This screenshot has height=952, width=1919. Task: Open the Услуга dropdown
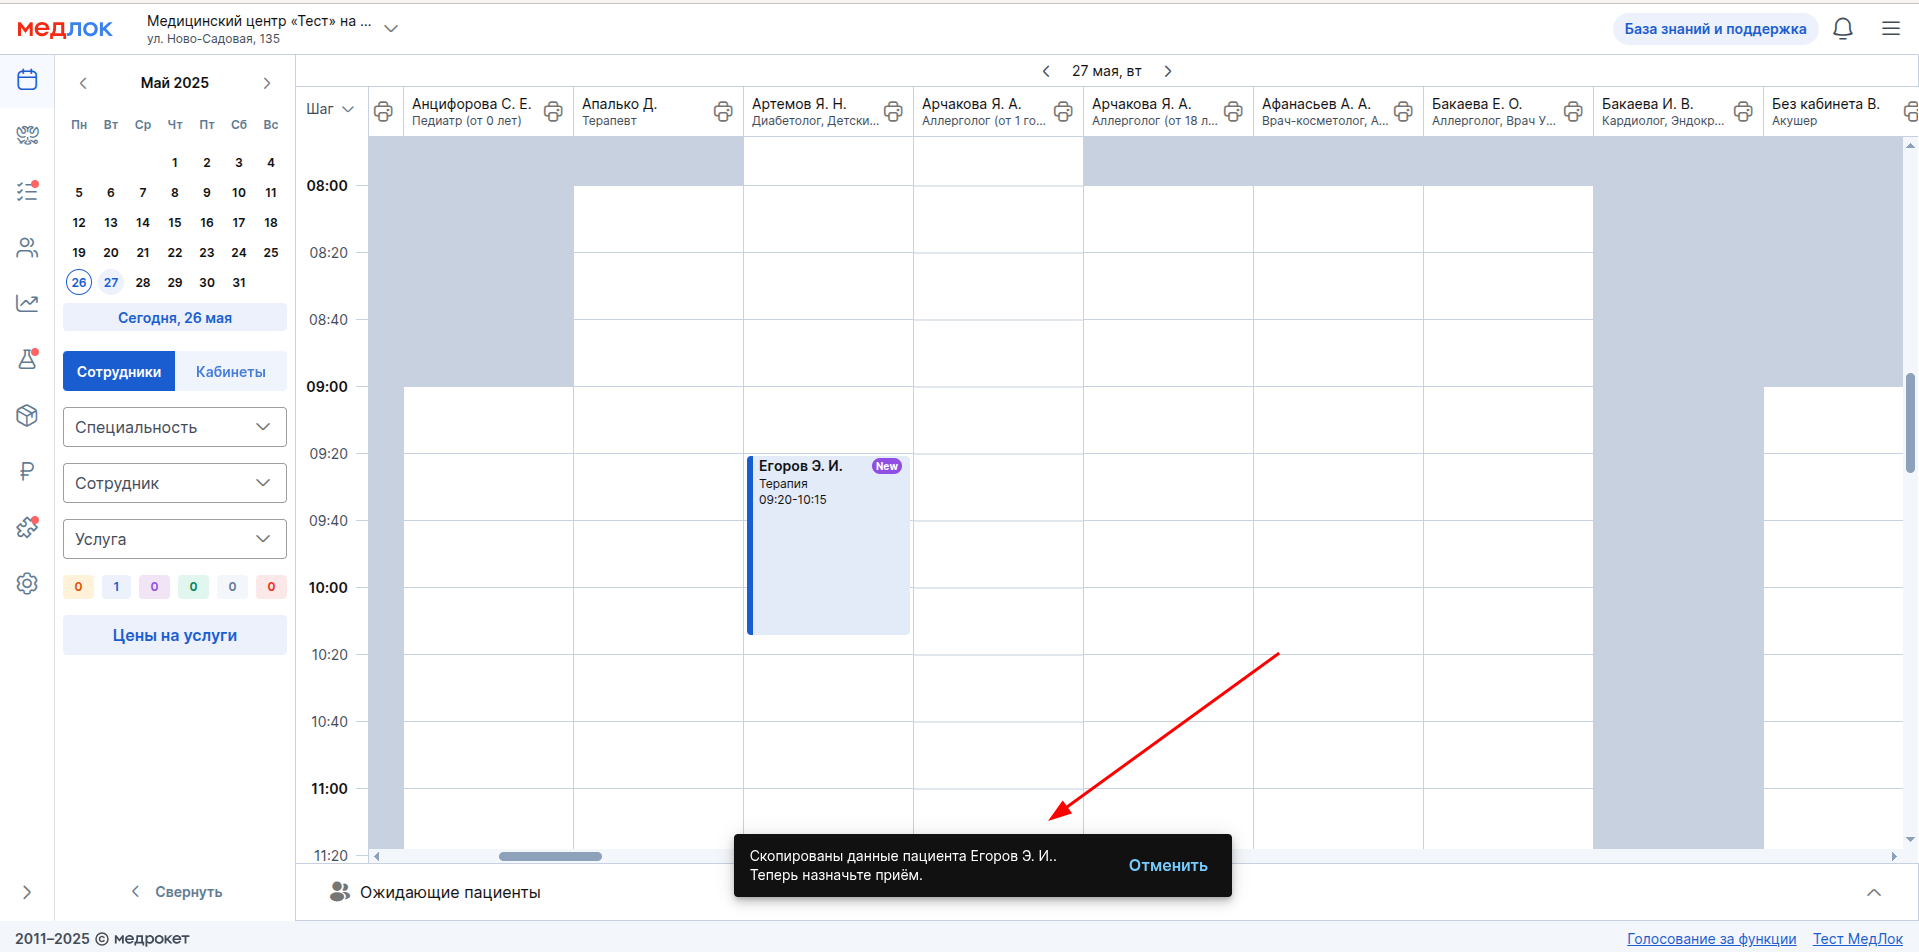tap(175, 539)
